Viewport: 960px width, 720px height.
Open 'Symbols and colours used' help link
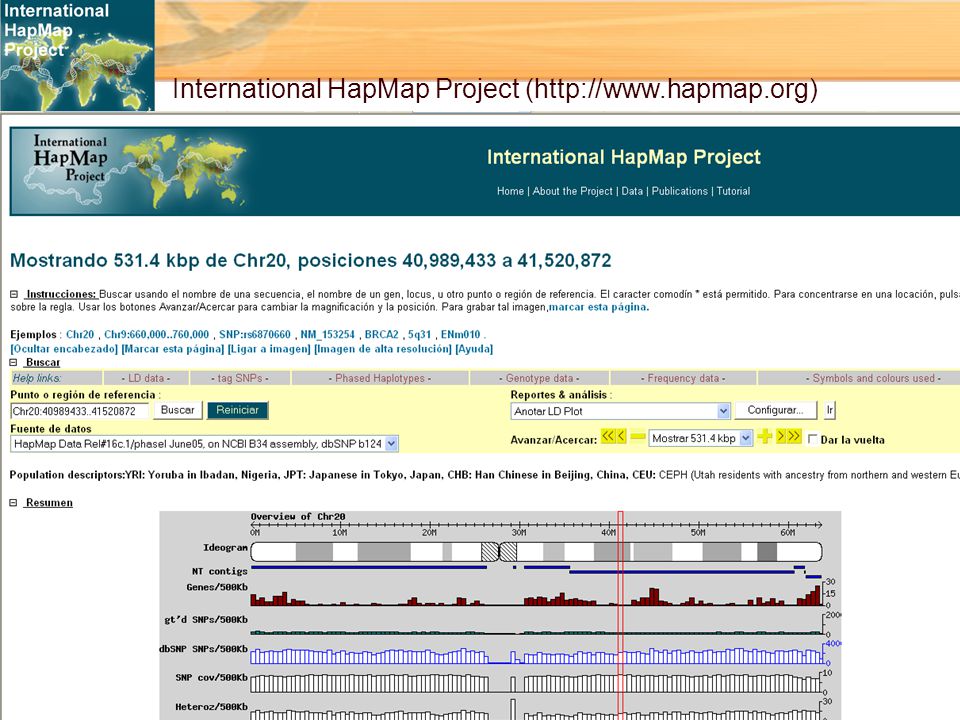[x=873, y=378]
